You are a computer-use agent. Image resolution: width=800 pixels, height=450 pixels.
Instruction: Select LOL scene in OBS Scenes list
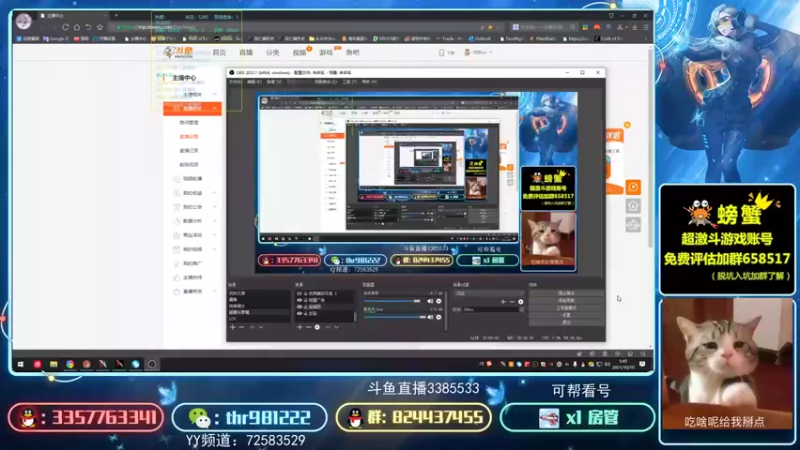[x=259, y=319]
